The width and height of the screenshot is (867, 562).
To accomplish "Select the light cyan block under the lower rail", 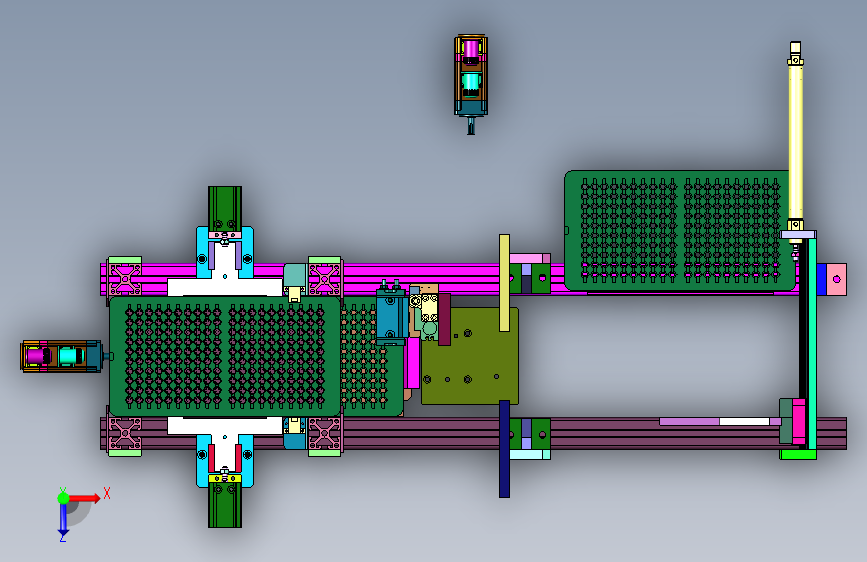I will 529,455.
